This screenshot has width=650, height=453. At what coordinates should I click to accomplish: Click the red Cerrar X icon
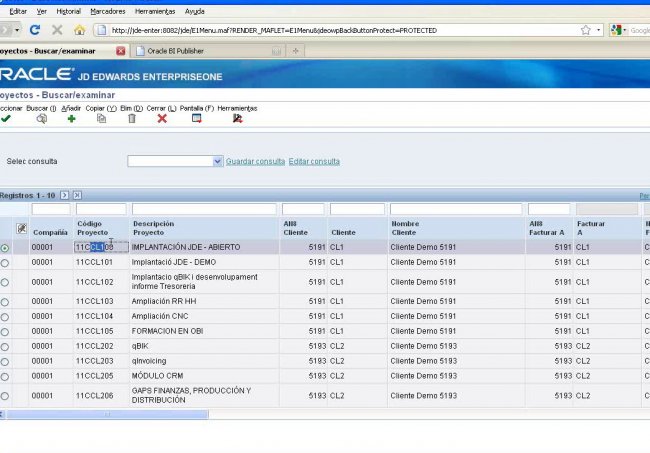coord(162,119)
